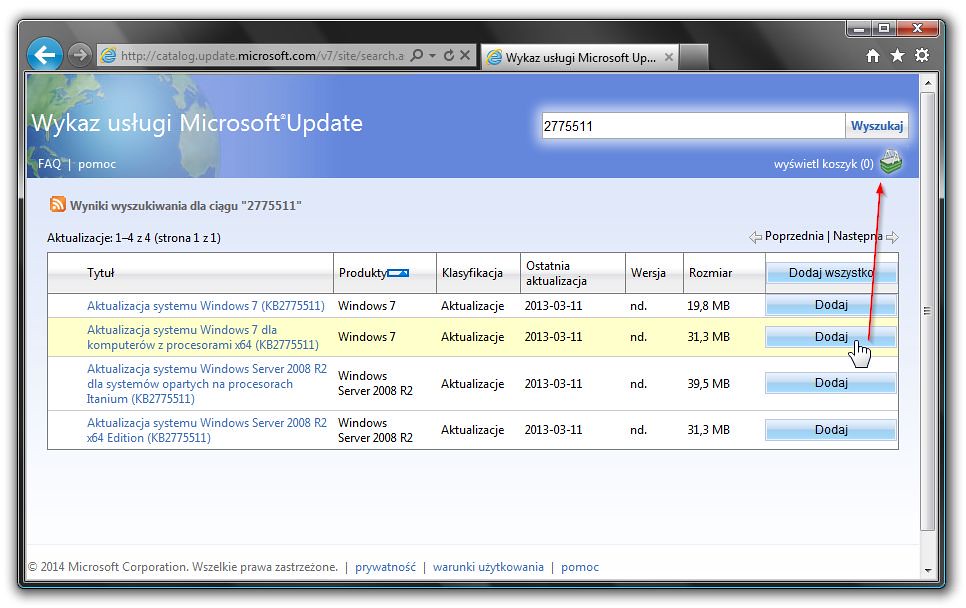Open Aktualizacja systemu Windows 7 (KB2775511) link
Image resolution: width=966 pixels, height=608 pixels.
206,306
